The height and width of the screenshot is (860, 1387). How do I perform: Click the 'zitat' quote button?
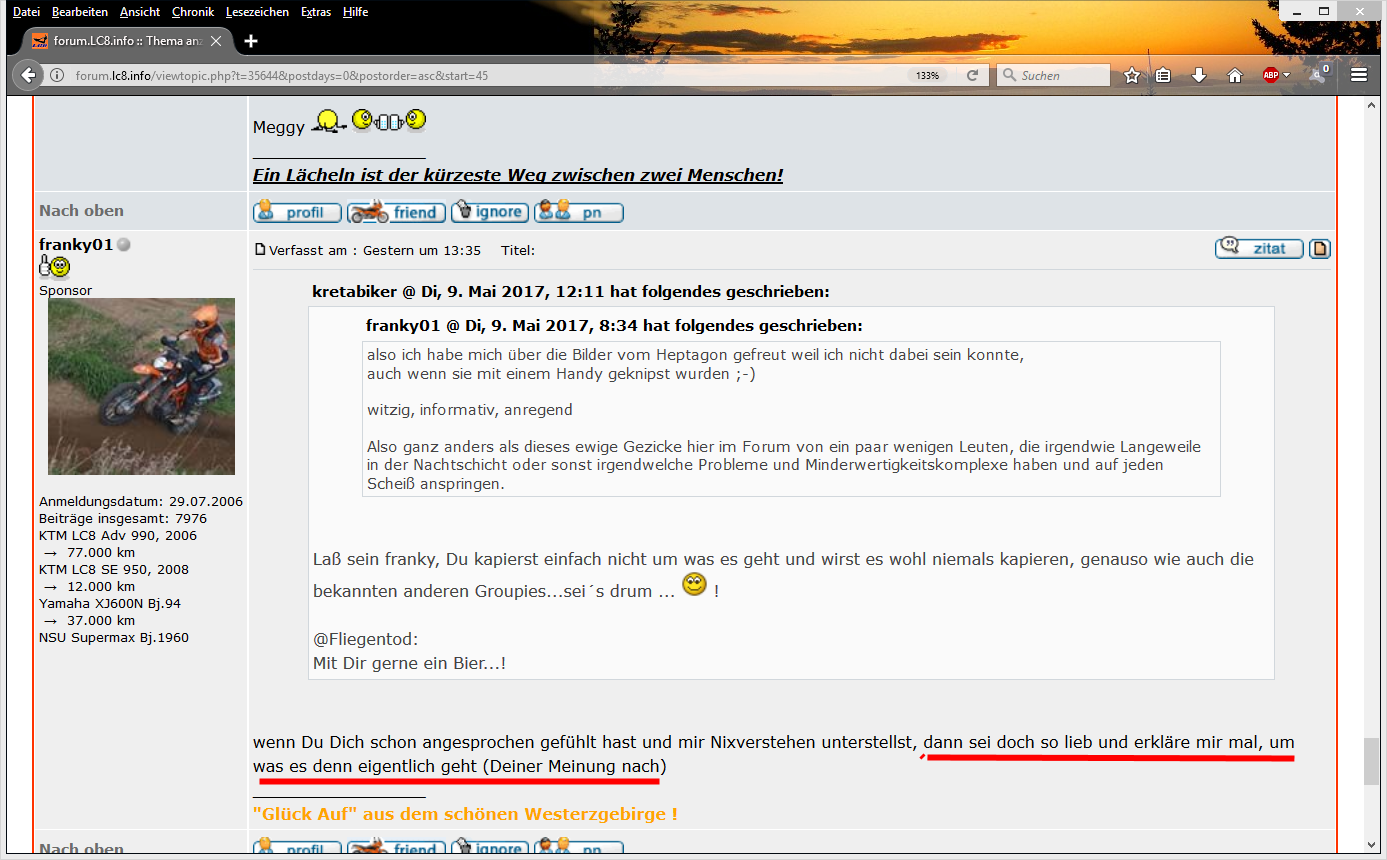(x=1259, y=248)
